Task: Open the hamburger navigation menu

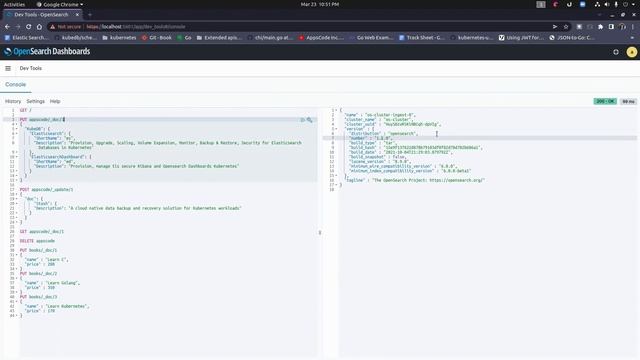Action: (x=8, y=68)
